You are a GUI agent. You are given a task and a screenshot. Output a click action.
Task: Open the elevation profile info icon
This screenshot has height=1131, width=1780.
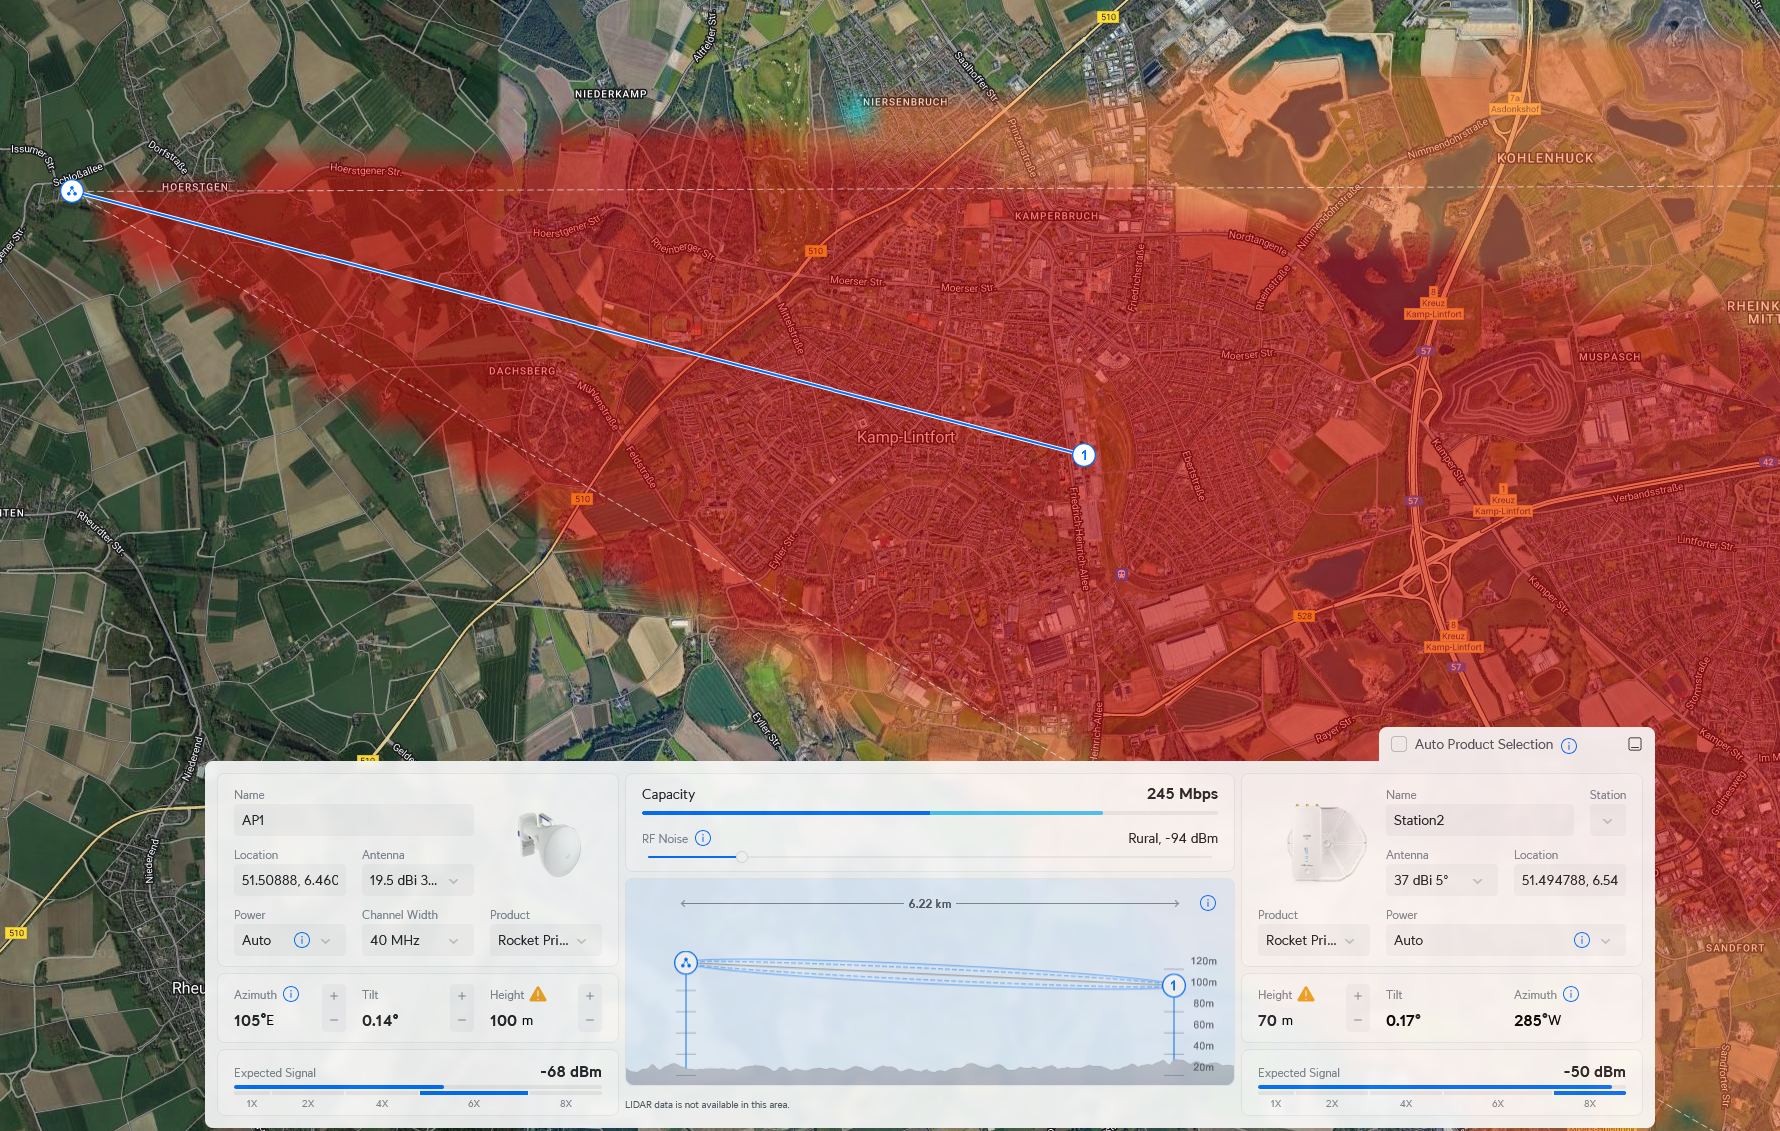[x=1207, y=903]
